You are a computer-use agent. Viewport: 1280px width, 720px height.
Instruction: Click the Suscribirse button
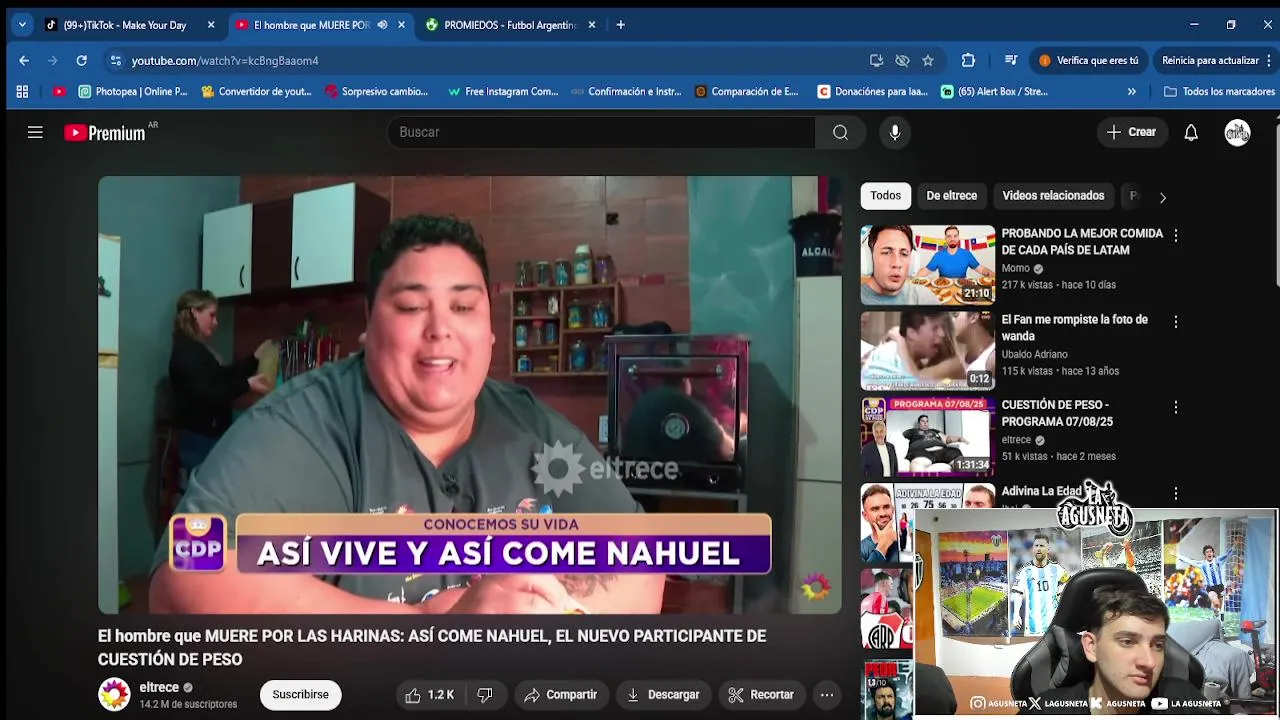coord(300,695)
